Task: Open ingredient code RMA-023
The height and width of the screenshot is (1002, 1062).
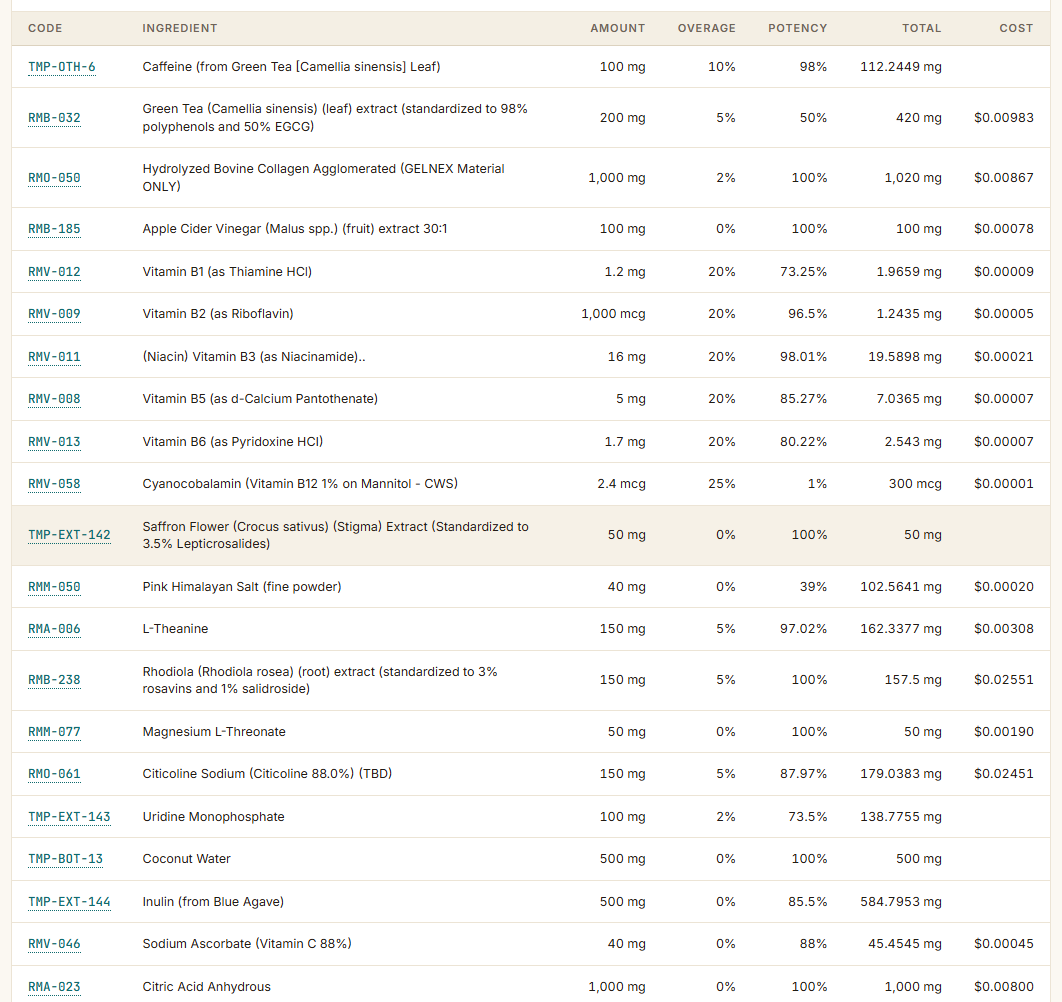Action: (x=54, y=986)
